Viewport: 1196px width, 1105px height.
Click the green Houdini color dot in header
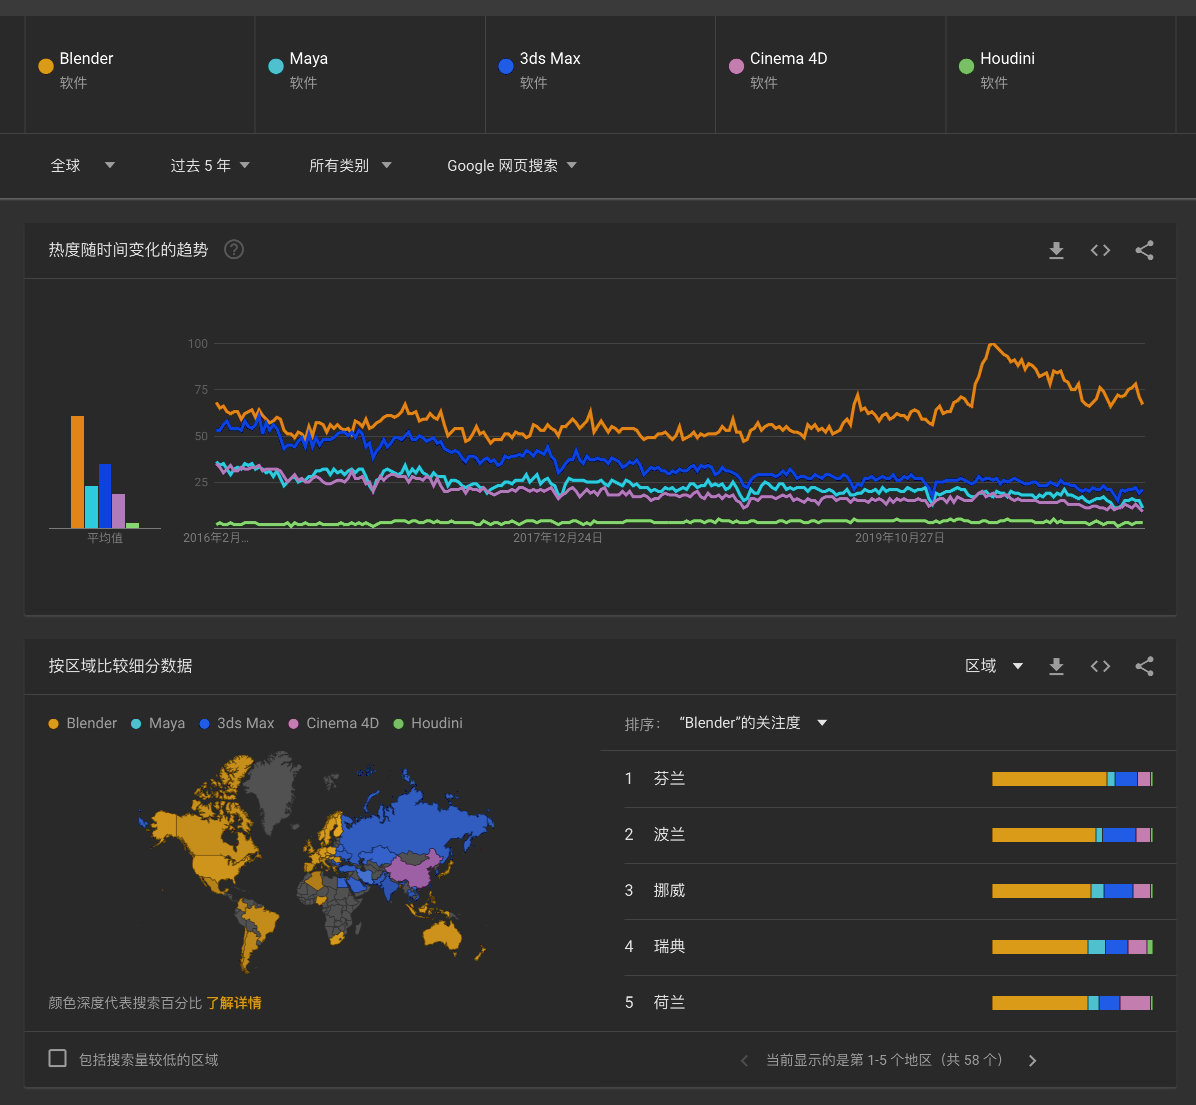click(966, 66)
